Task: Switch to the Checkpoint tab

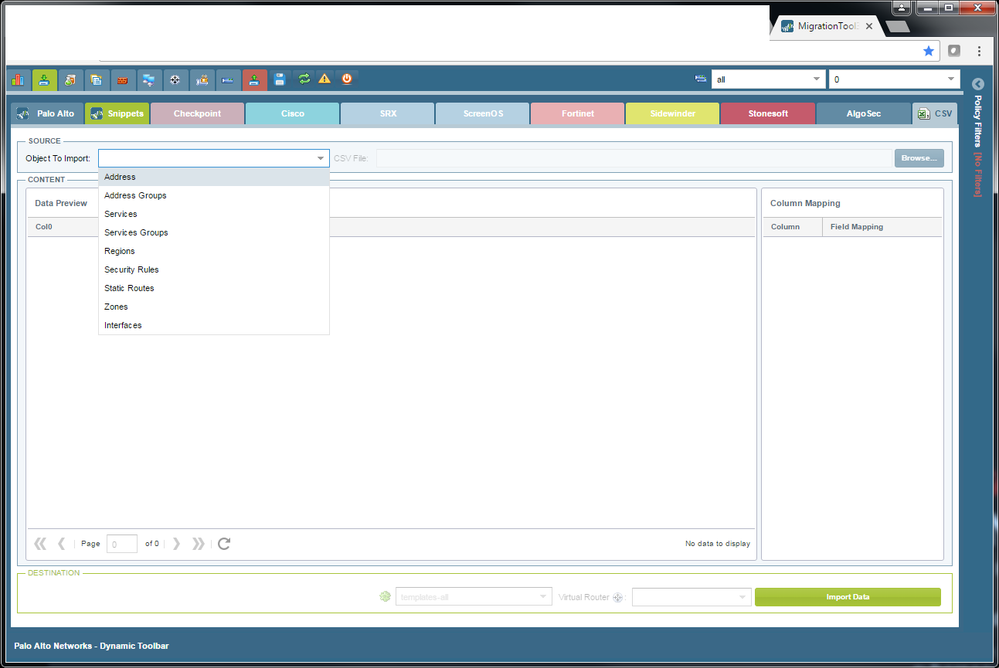Action: point(197,113)
